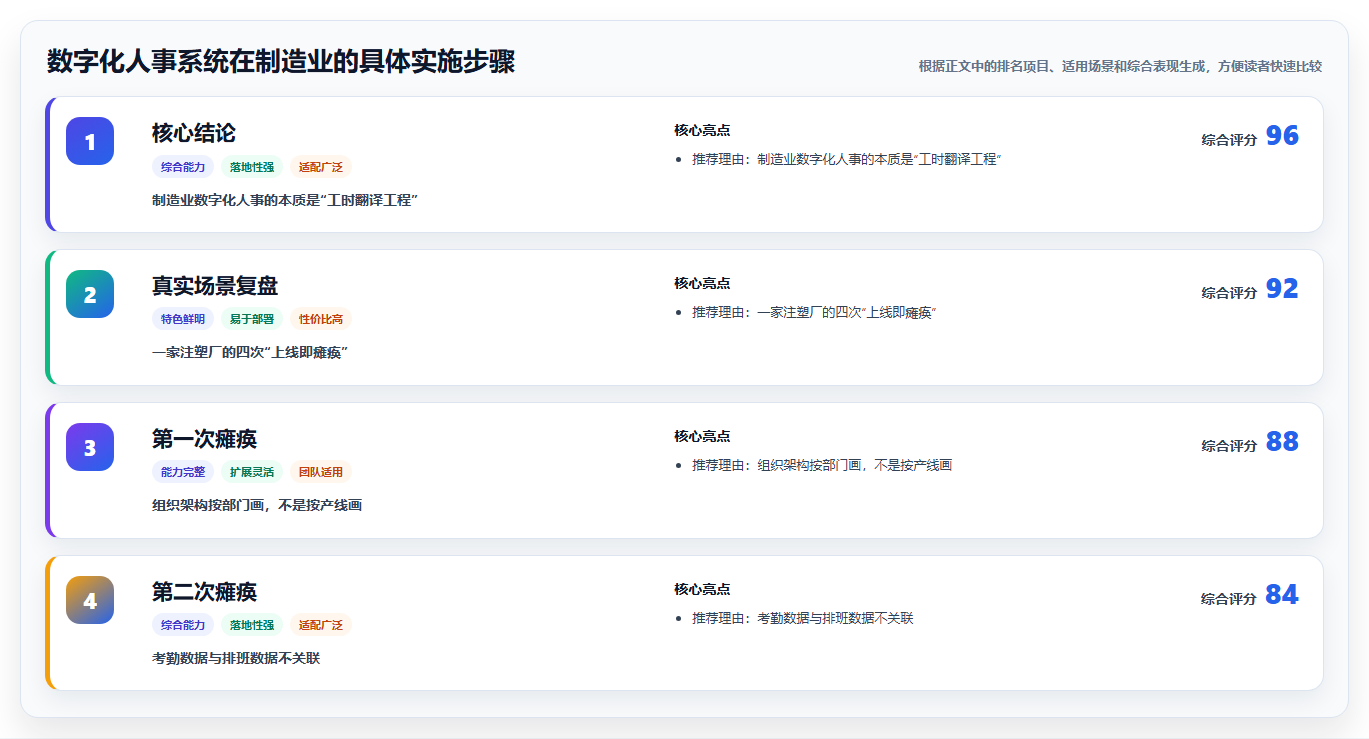Click the bullet 推荐理由：一家注塑厂的四次"上线即瘫痪"

(814, 312)
